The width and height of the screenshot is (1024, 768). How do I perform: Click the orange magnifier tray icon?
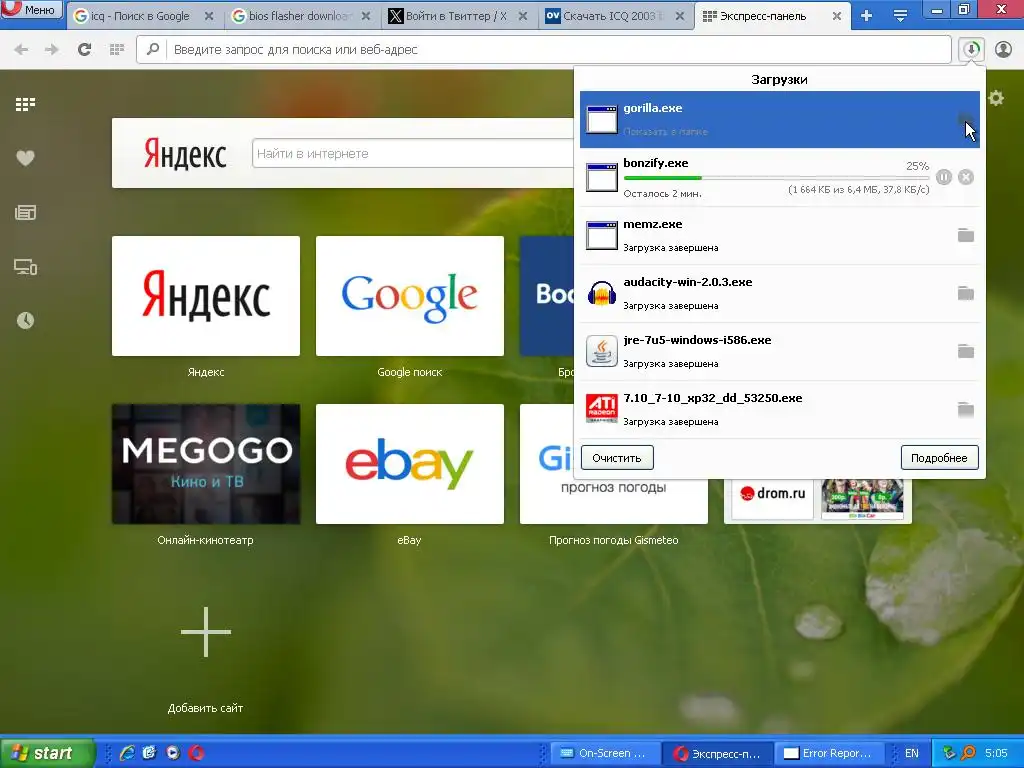click(968, 753)
